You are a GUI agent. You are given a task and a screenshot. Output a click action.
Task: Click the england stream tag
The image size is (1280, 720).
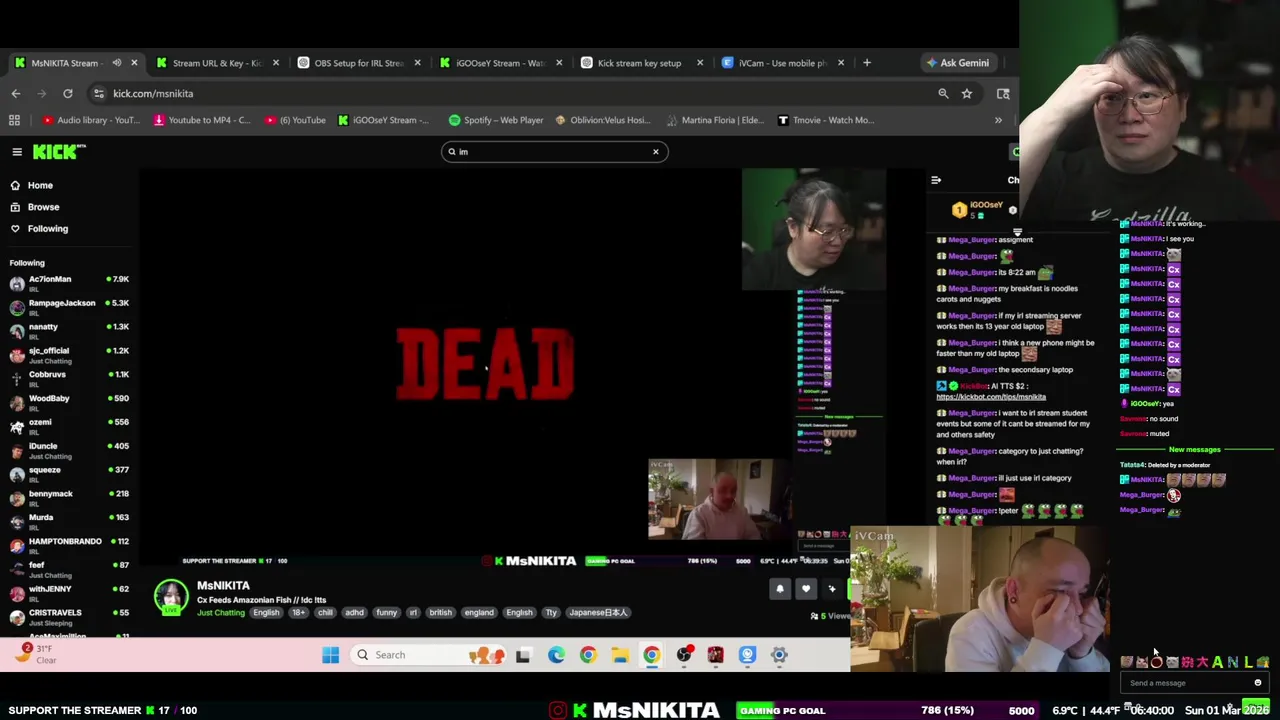pyautogui.click(x=479, y=612)
